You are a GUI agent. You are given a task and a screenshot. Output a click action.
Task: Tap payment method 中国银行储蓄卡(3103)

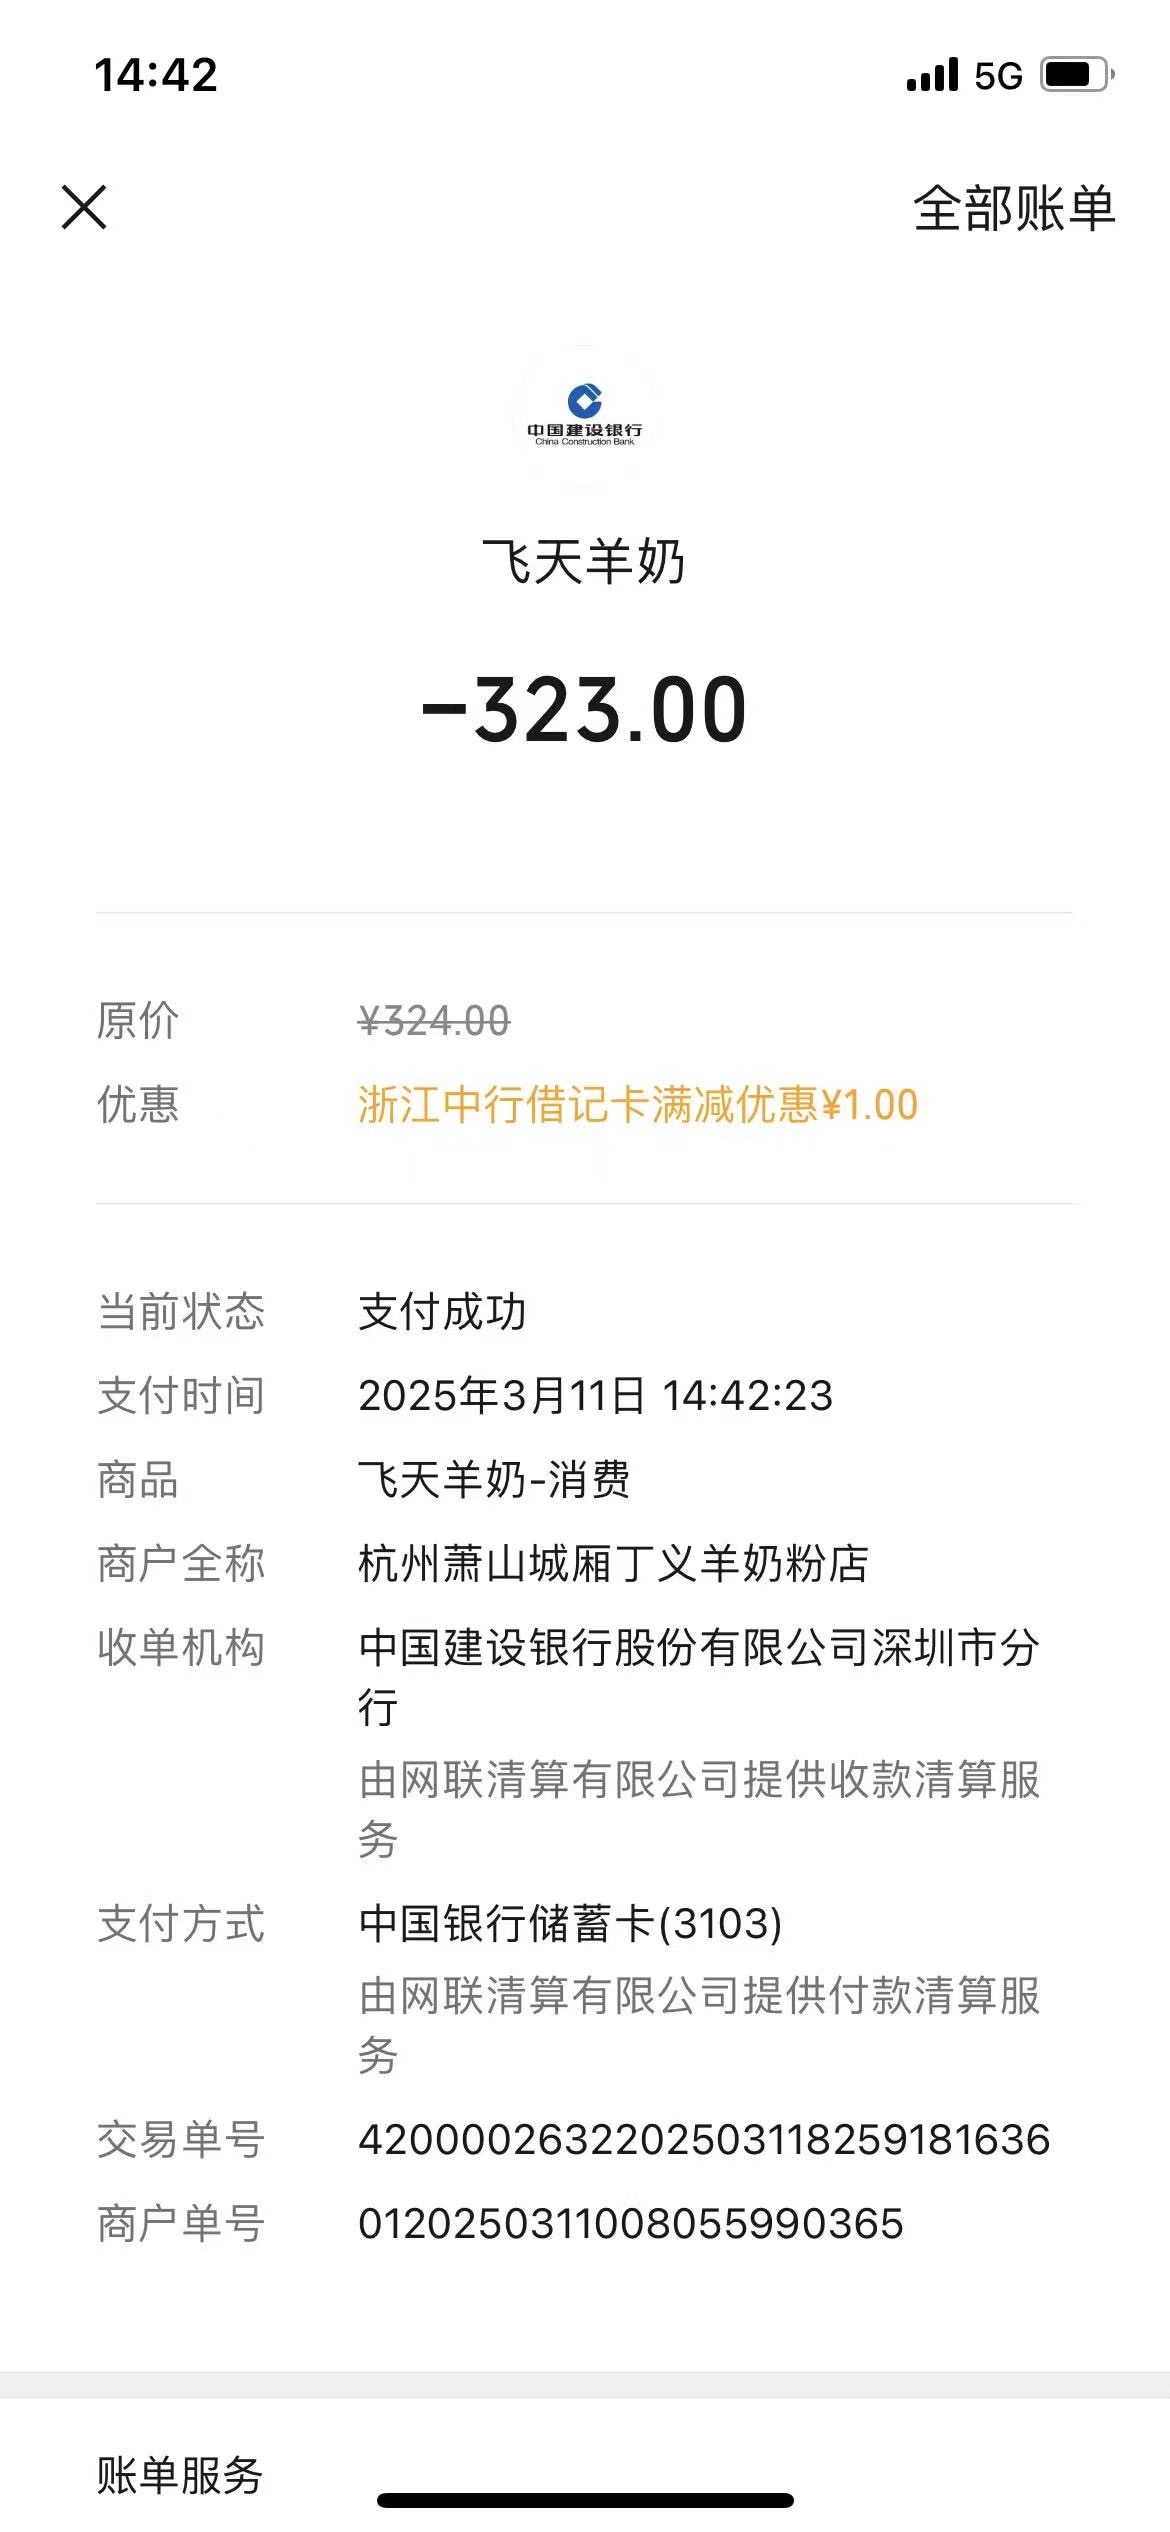point(570,1924)
